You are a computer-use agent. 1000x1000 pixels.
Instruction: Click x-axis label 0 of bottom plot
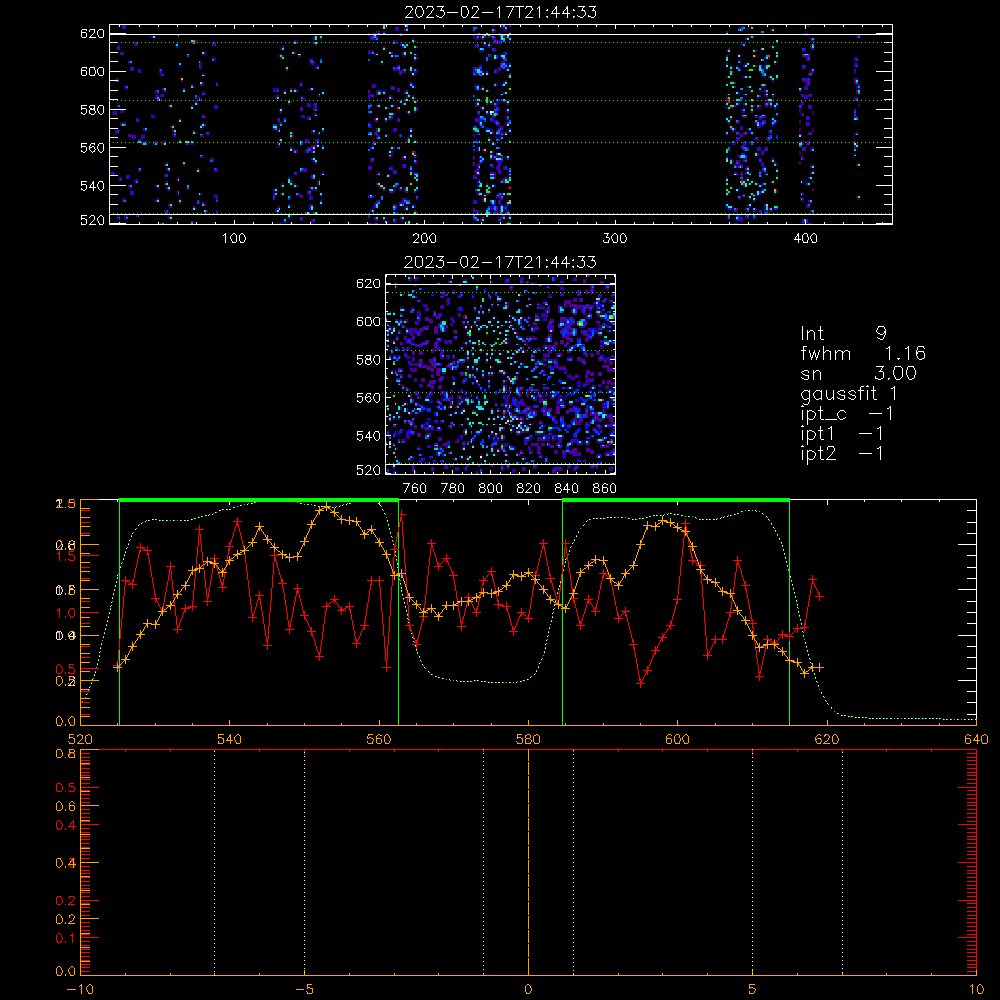point(528,989)
